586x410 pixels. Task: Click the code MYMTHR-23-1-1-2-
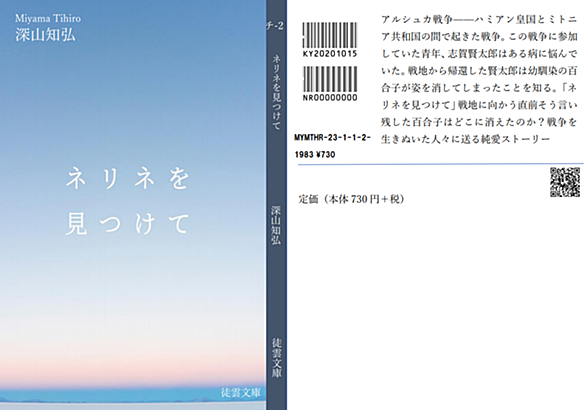(332, 137)
